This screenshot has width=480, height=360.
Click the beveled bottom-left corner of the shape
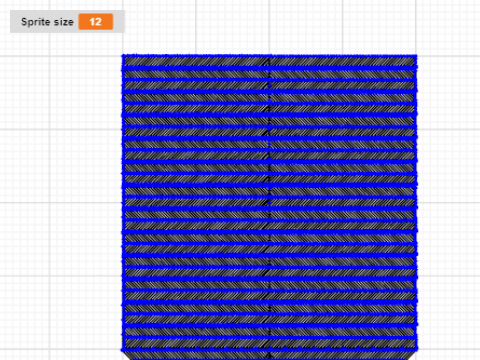pyautogui.click(x=127, y=355)
